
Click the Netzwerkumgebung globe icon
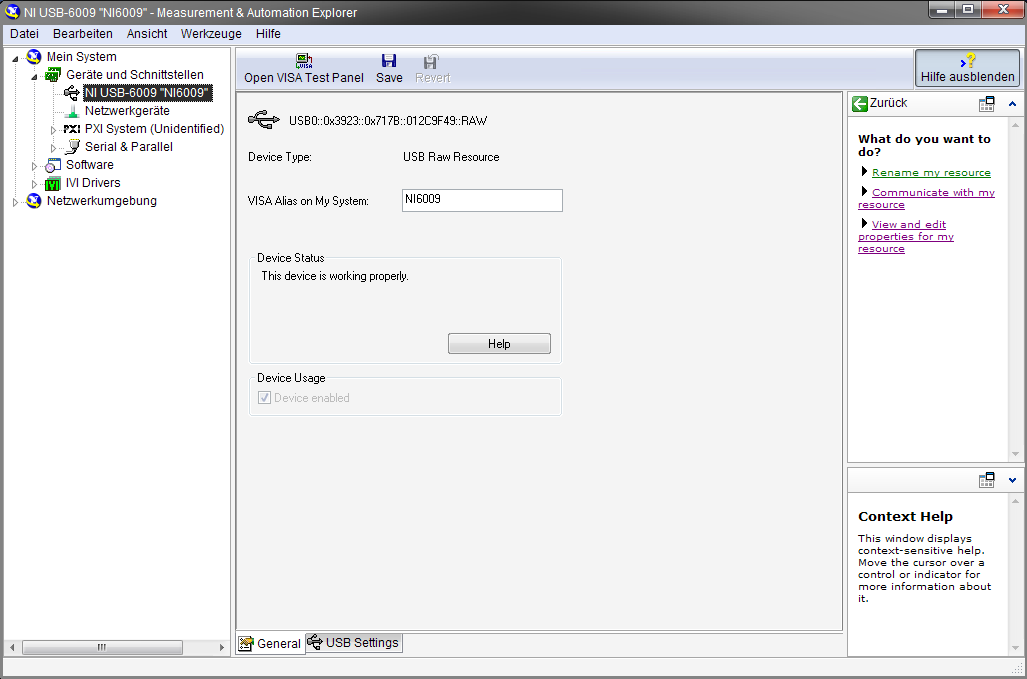click(33, 201)
